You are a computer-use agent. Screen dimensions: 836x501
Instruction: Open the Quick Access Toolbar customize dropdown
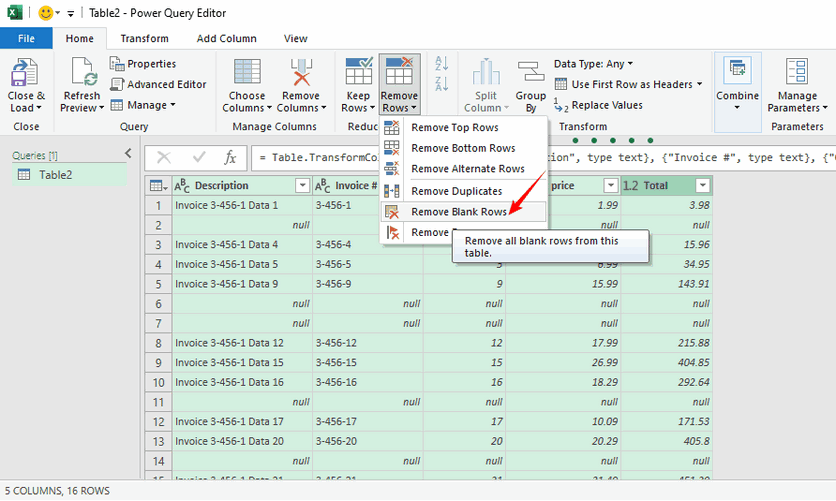click(x=70, y=13)
